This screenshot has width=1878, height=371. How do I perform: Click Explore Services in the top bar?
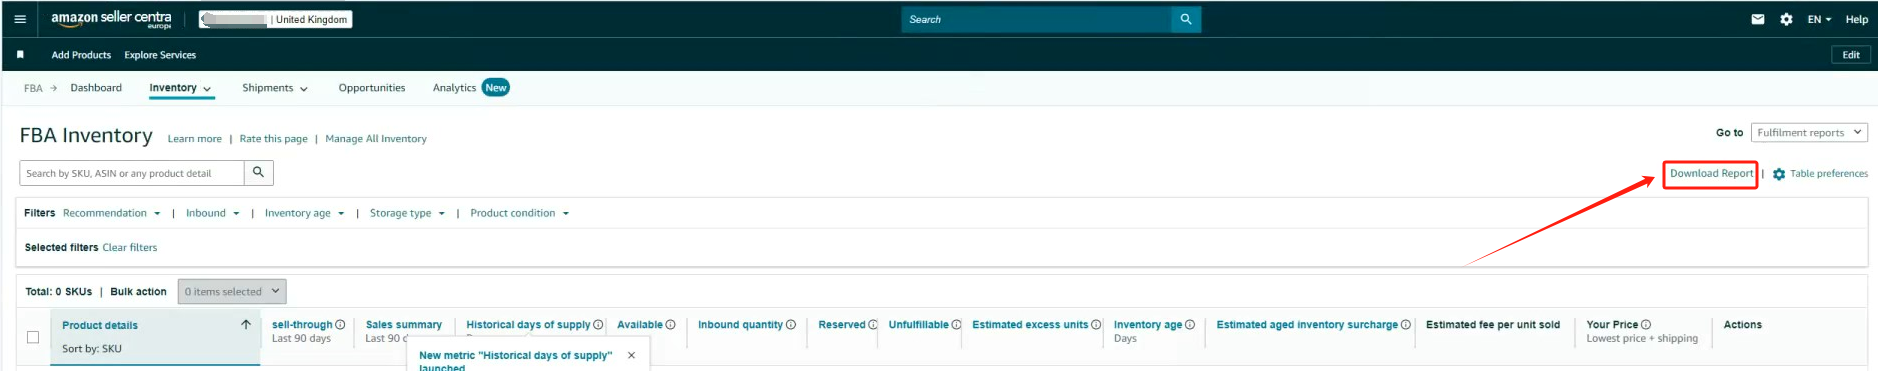click(160, 55)
